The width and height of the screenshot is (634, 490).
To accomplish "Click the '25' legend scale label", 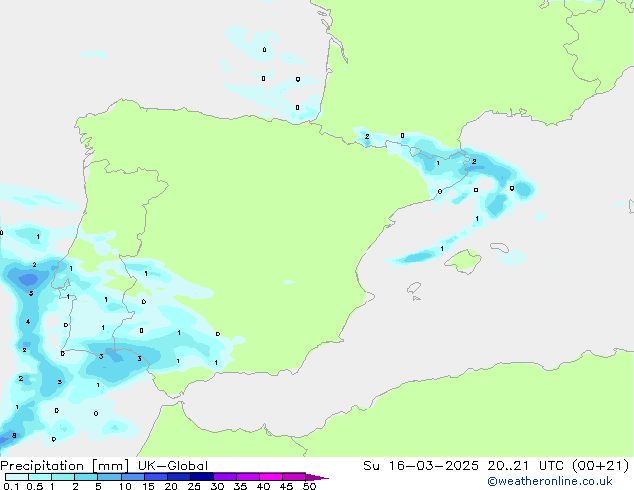I will 194,486.
